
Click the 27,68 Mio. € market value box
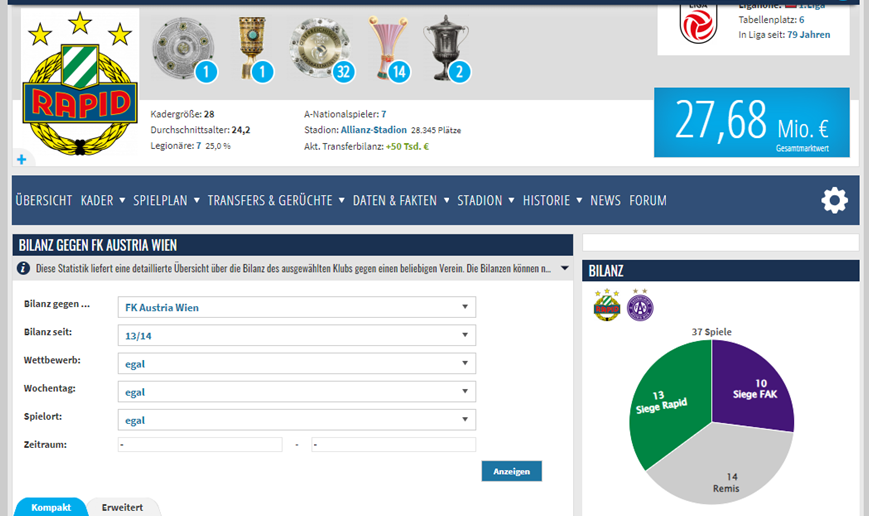point(752,122)
